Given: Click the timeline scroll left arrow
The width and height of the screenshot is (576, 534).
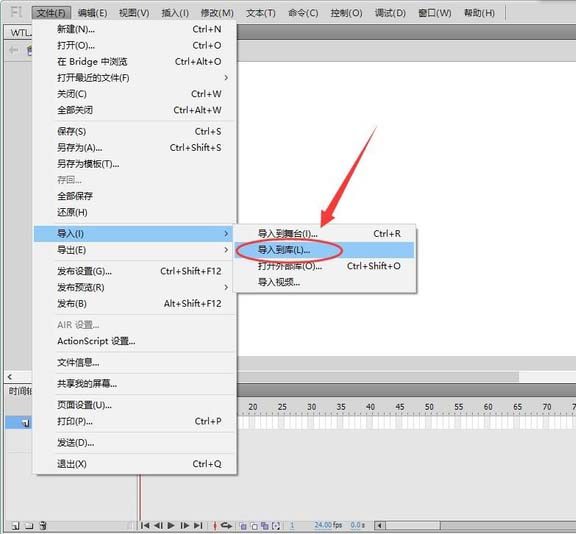Looking at the screenshot, I should click(380, 526).
